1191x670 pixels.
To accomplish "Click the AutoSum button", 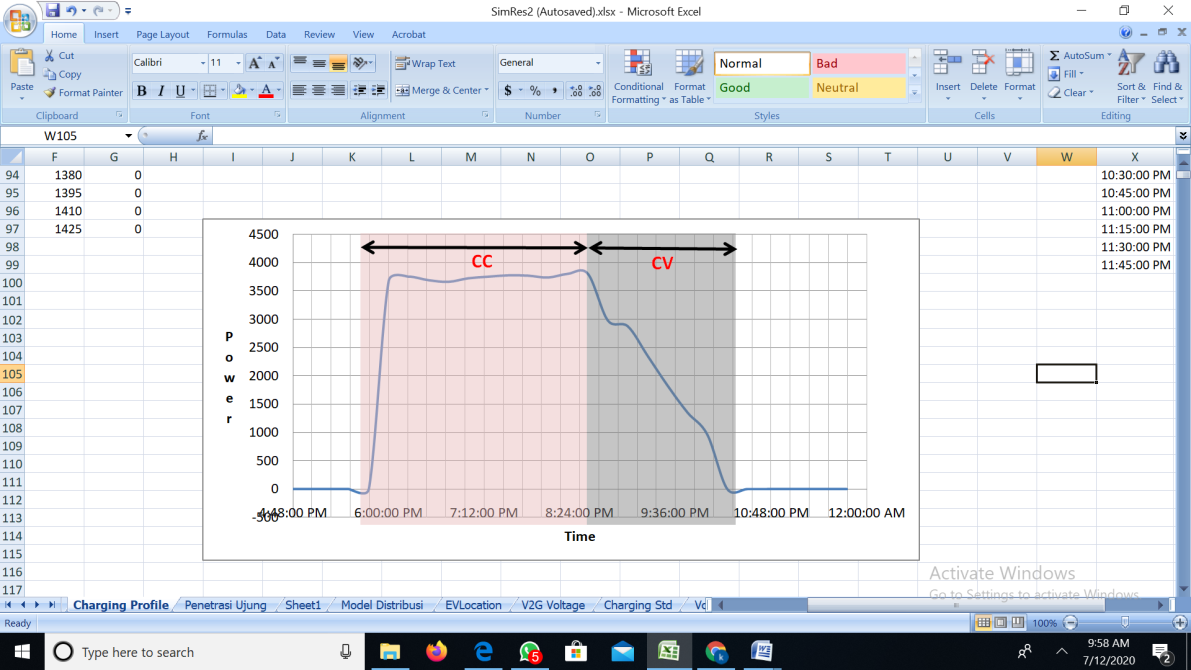I will tap(1077, 56).
